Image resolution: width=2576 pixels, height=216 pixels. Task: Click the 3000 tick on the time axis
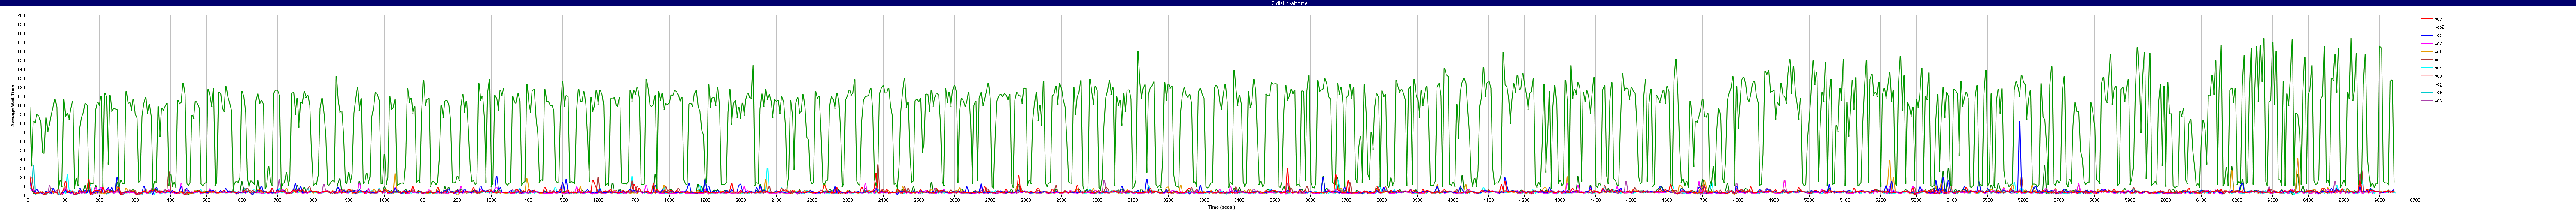(x=1097, y=200)
